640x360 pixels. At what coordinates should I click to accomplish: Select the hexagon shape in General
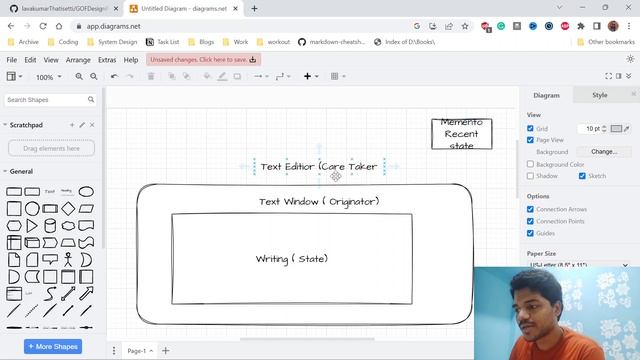(14, 226)
